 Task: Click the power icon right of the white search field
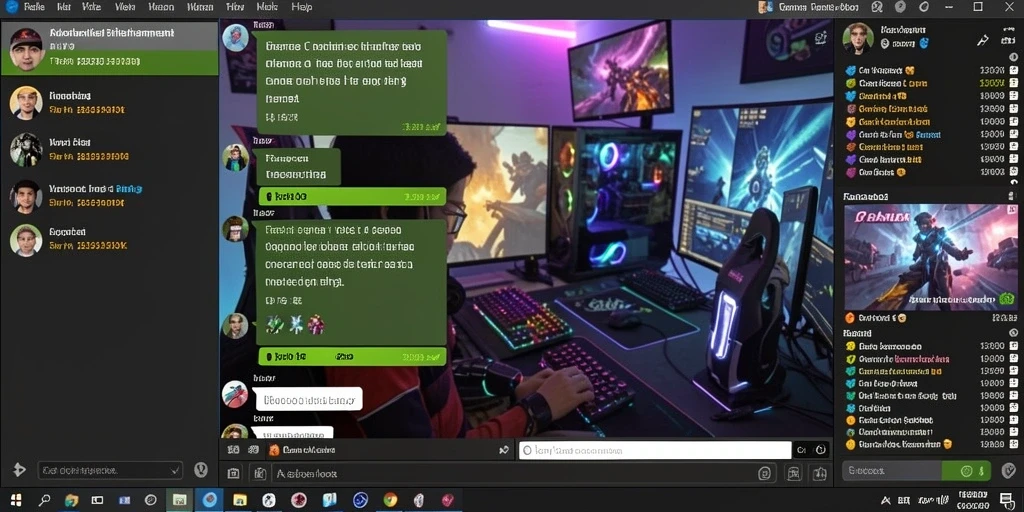click(821, 450)
